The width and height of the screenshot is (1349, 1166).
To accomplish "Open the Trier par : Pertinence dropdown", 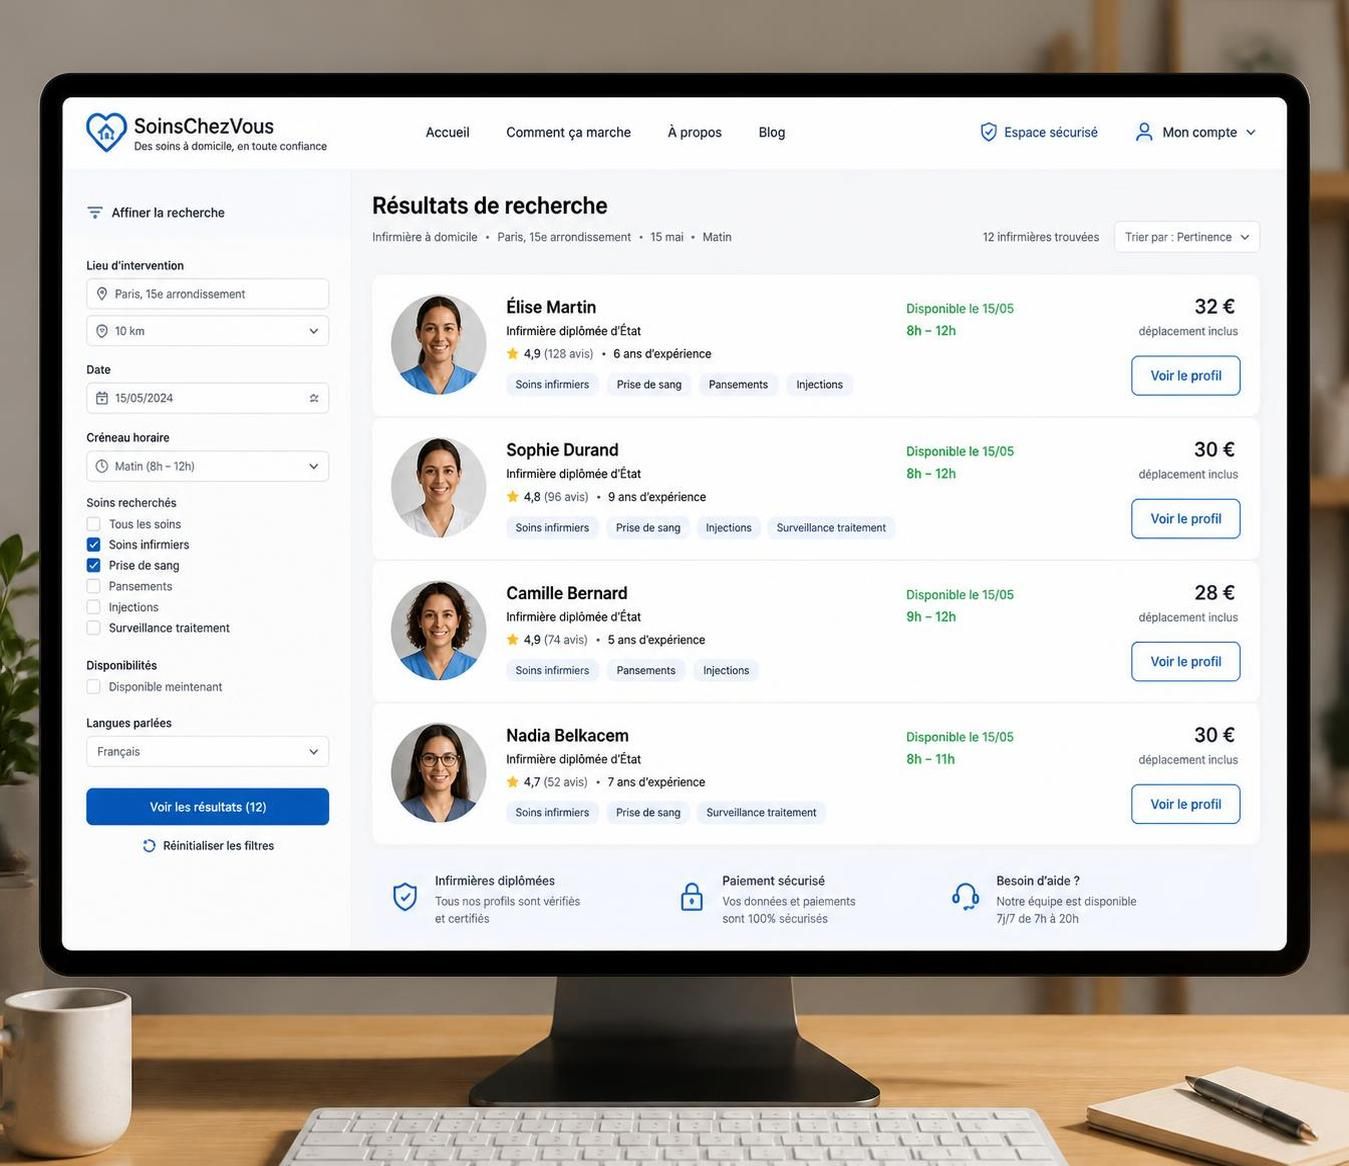I will (x=1187, y=237).
